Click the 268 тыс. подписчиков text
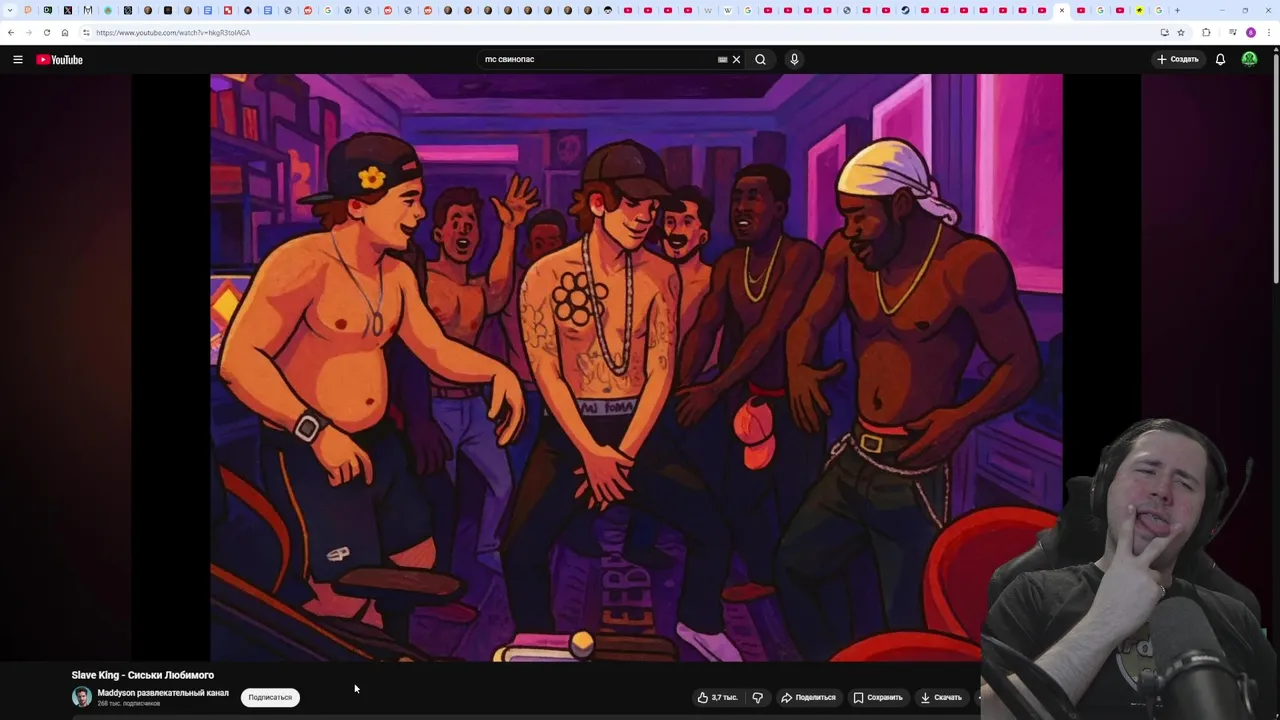This screenshot has height=720, width=1280. [128, 704]
